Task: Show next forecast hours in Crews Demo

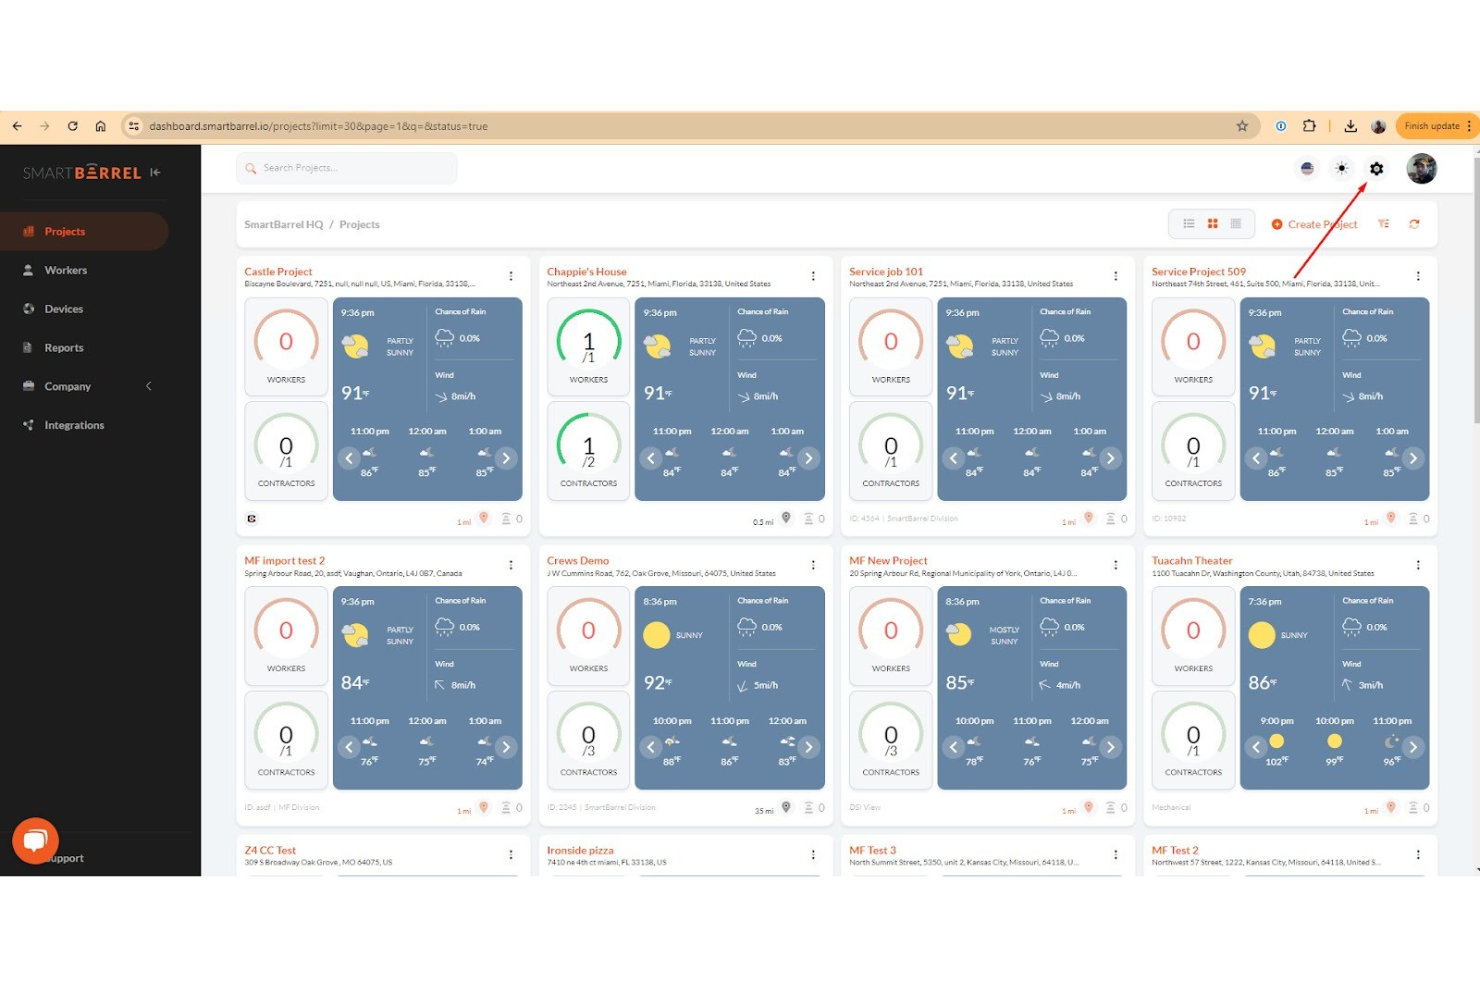Action: (x=808, y=747)
